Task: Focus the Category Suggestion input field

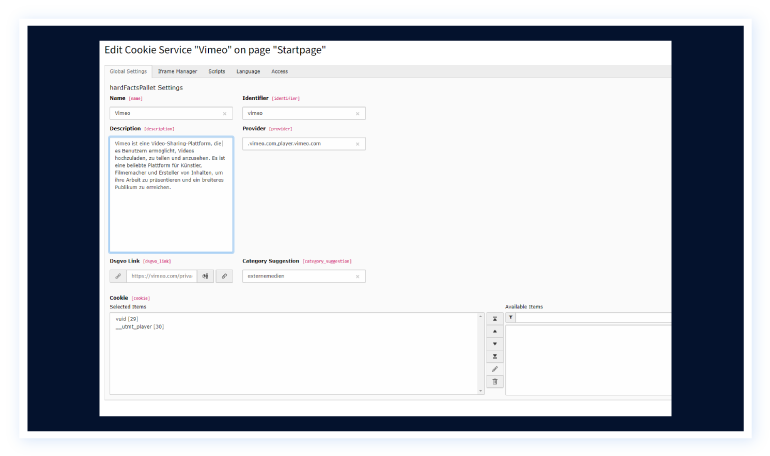Action: click(303, 276)
